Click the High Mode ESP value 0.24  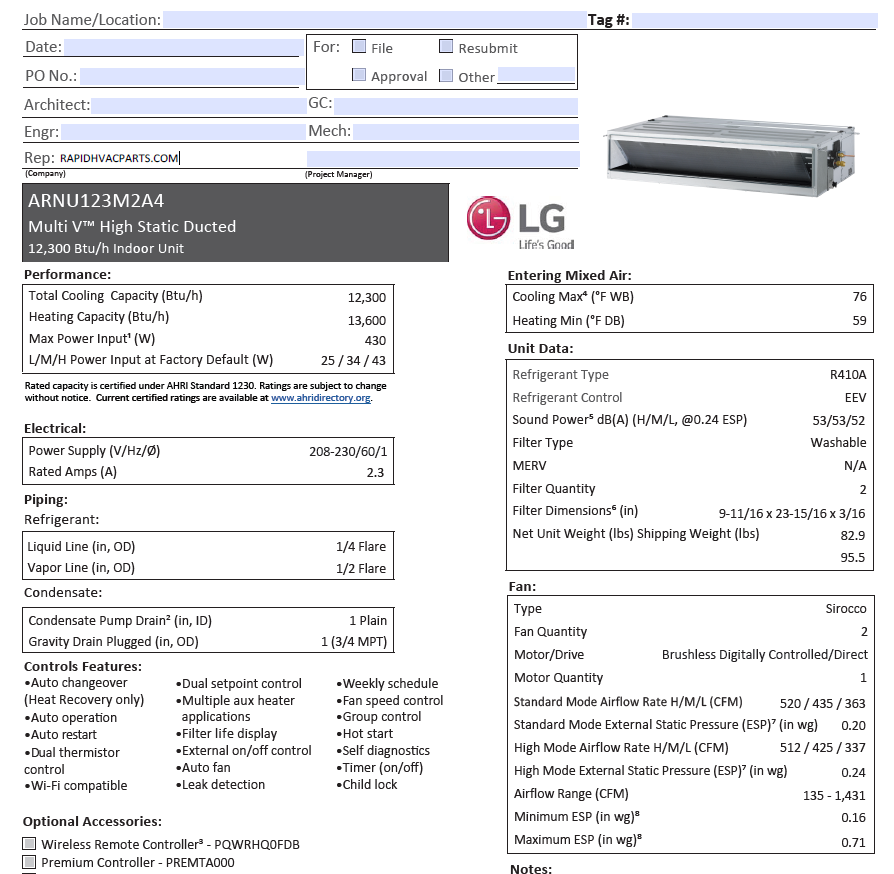tap(853, 773)
